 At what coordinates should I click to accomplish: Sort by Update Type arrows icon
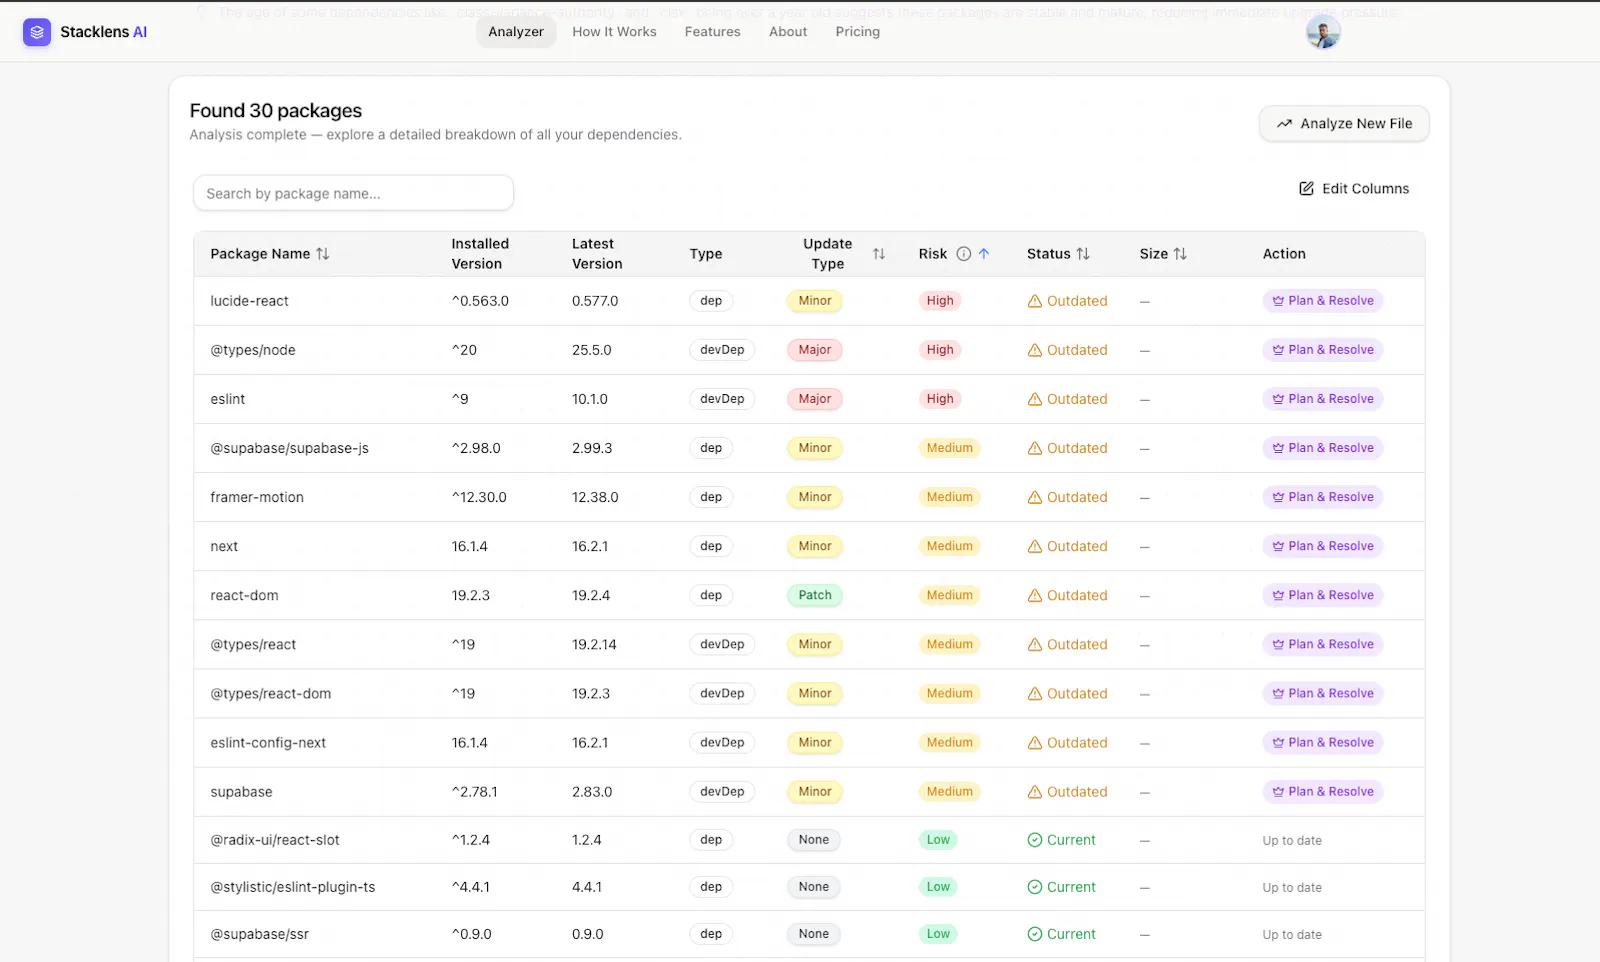point(879,254)
